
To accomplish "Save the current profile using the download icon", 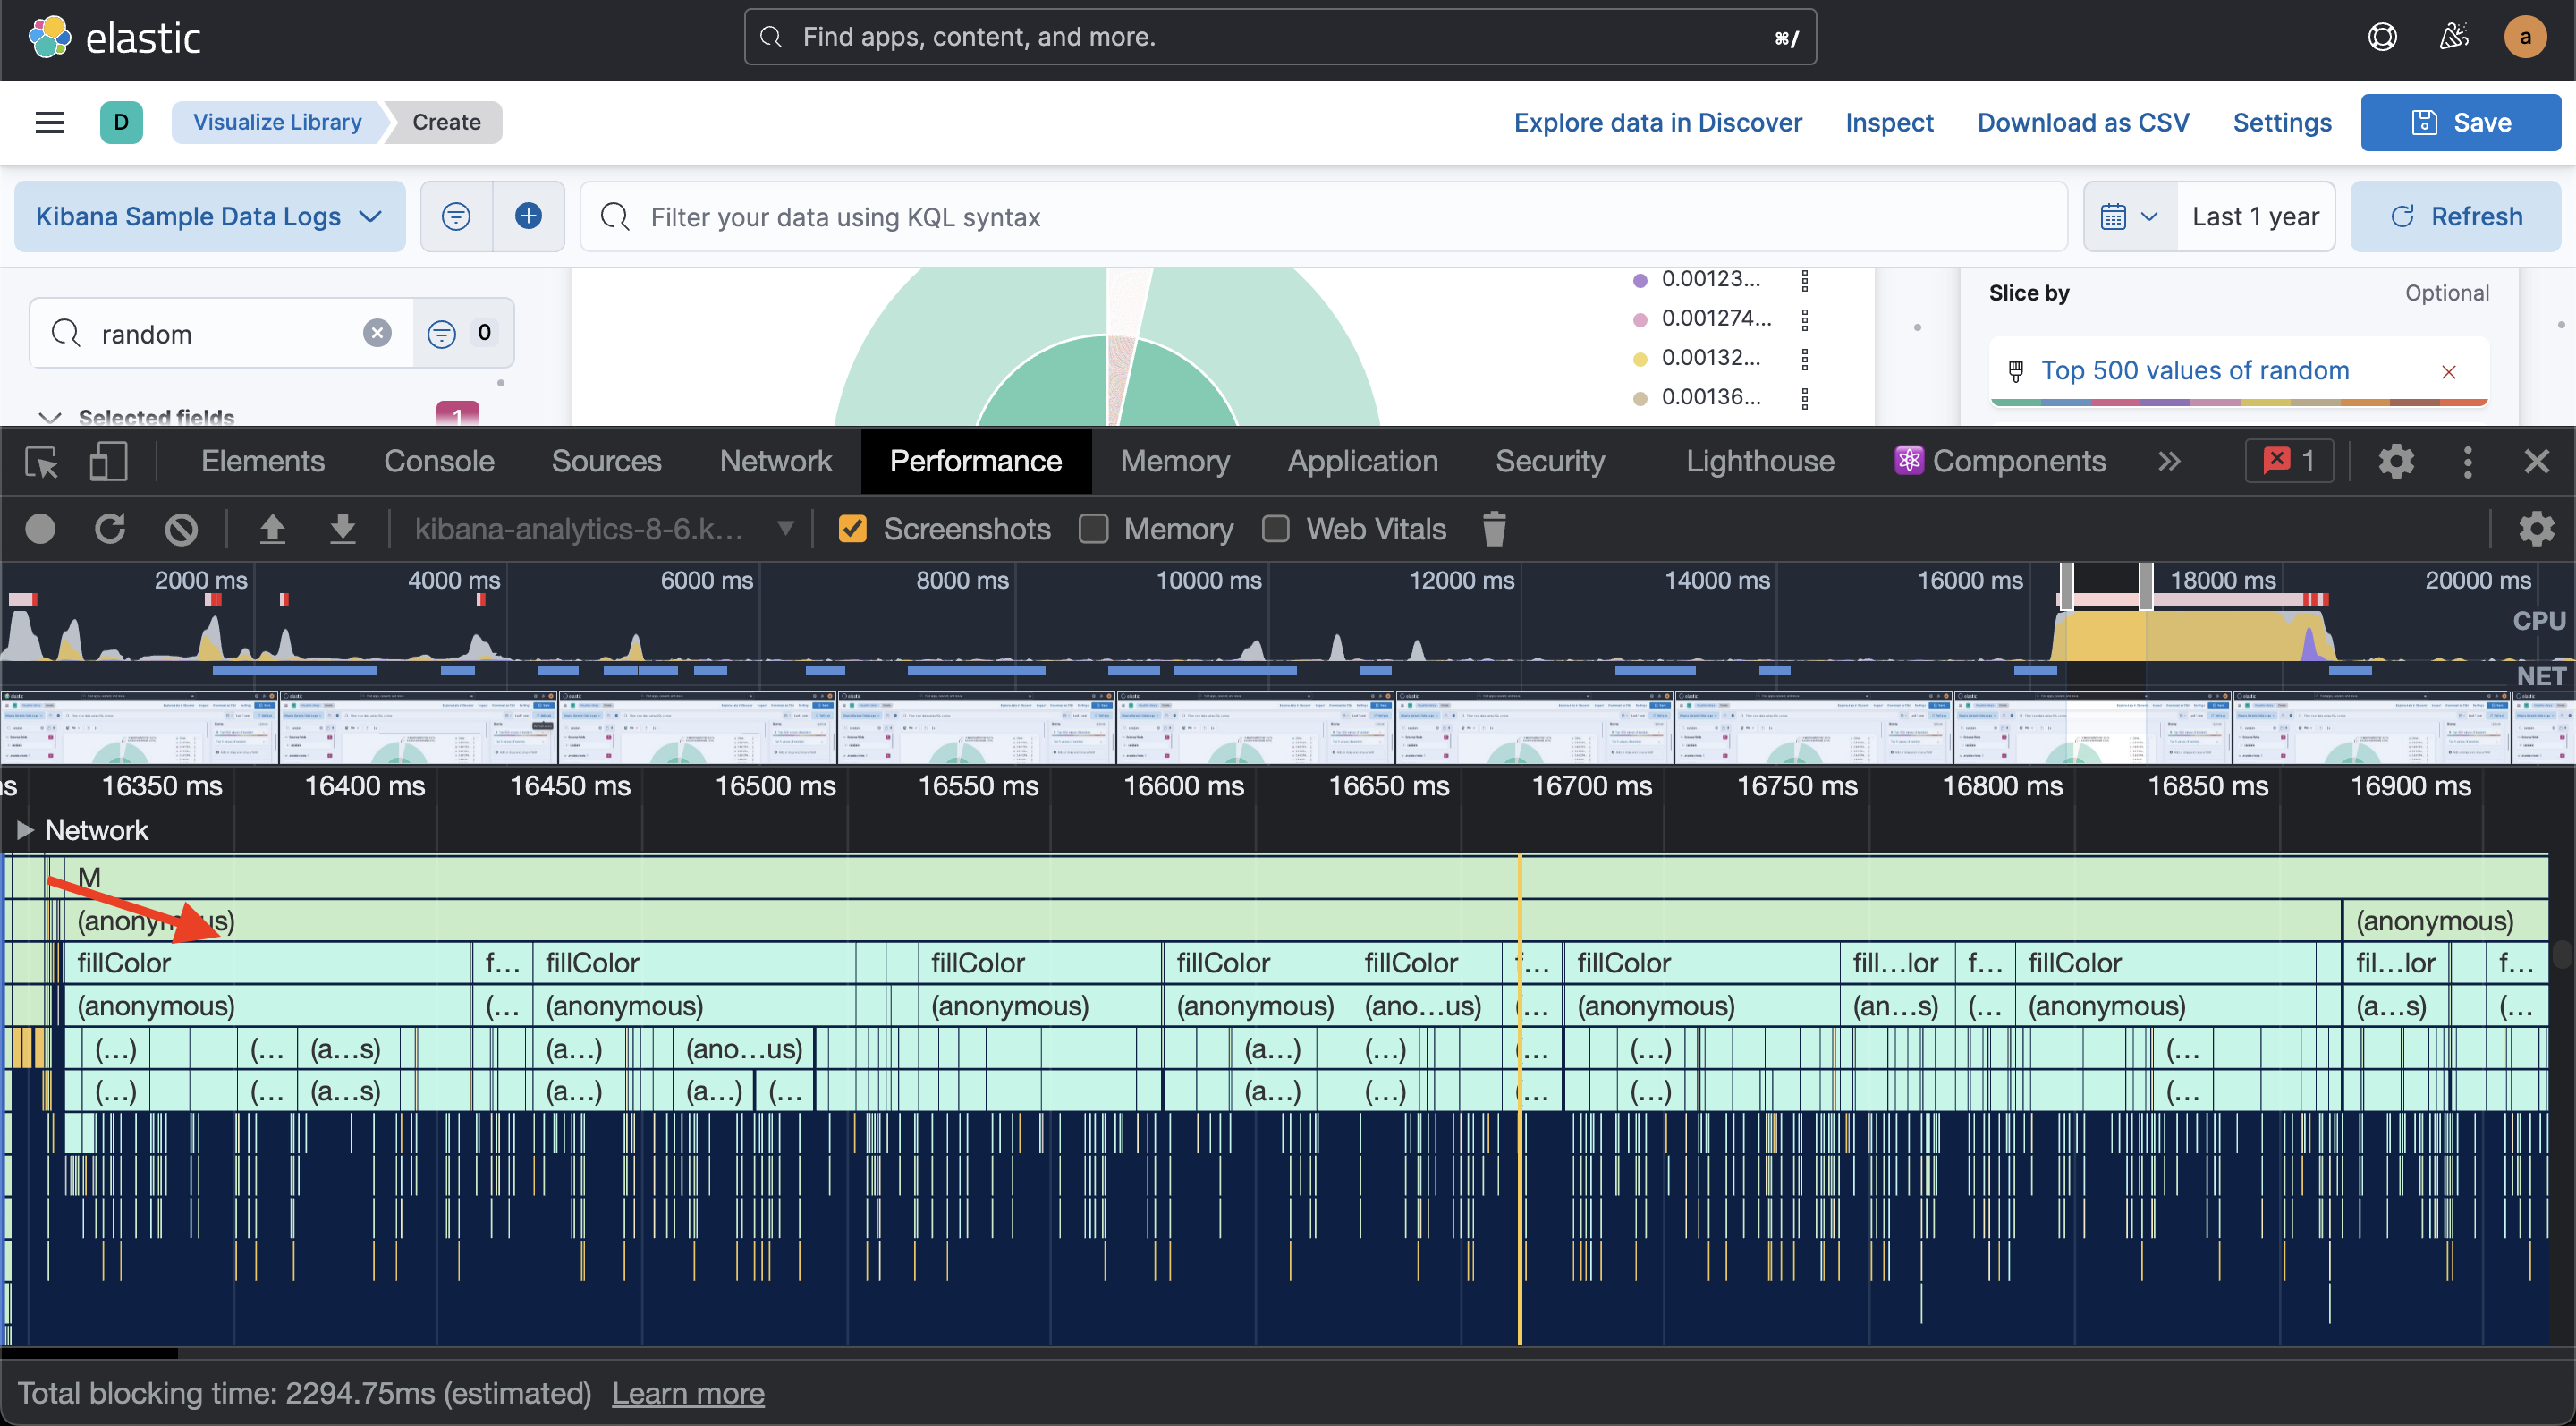I will point(343,529).
